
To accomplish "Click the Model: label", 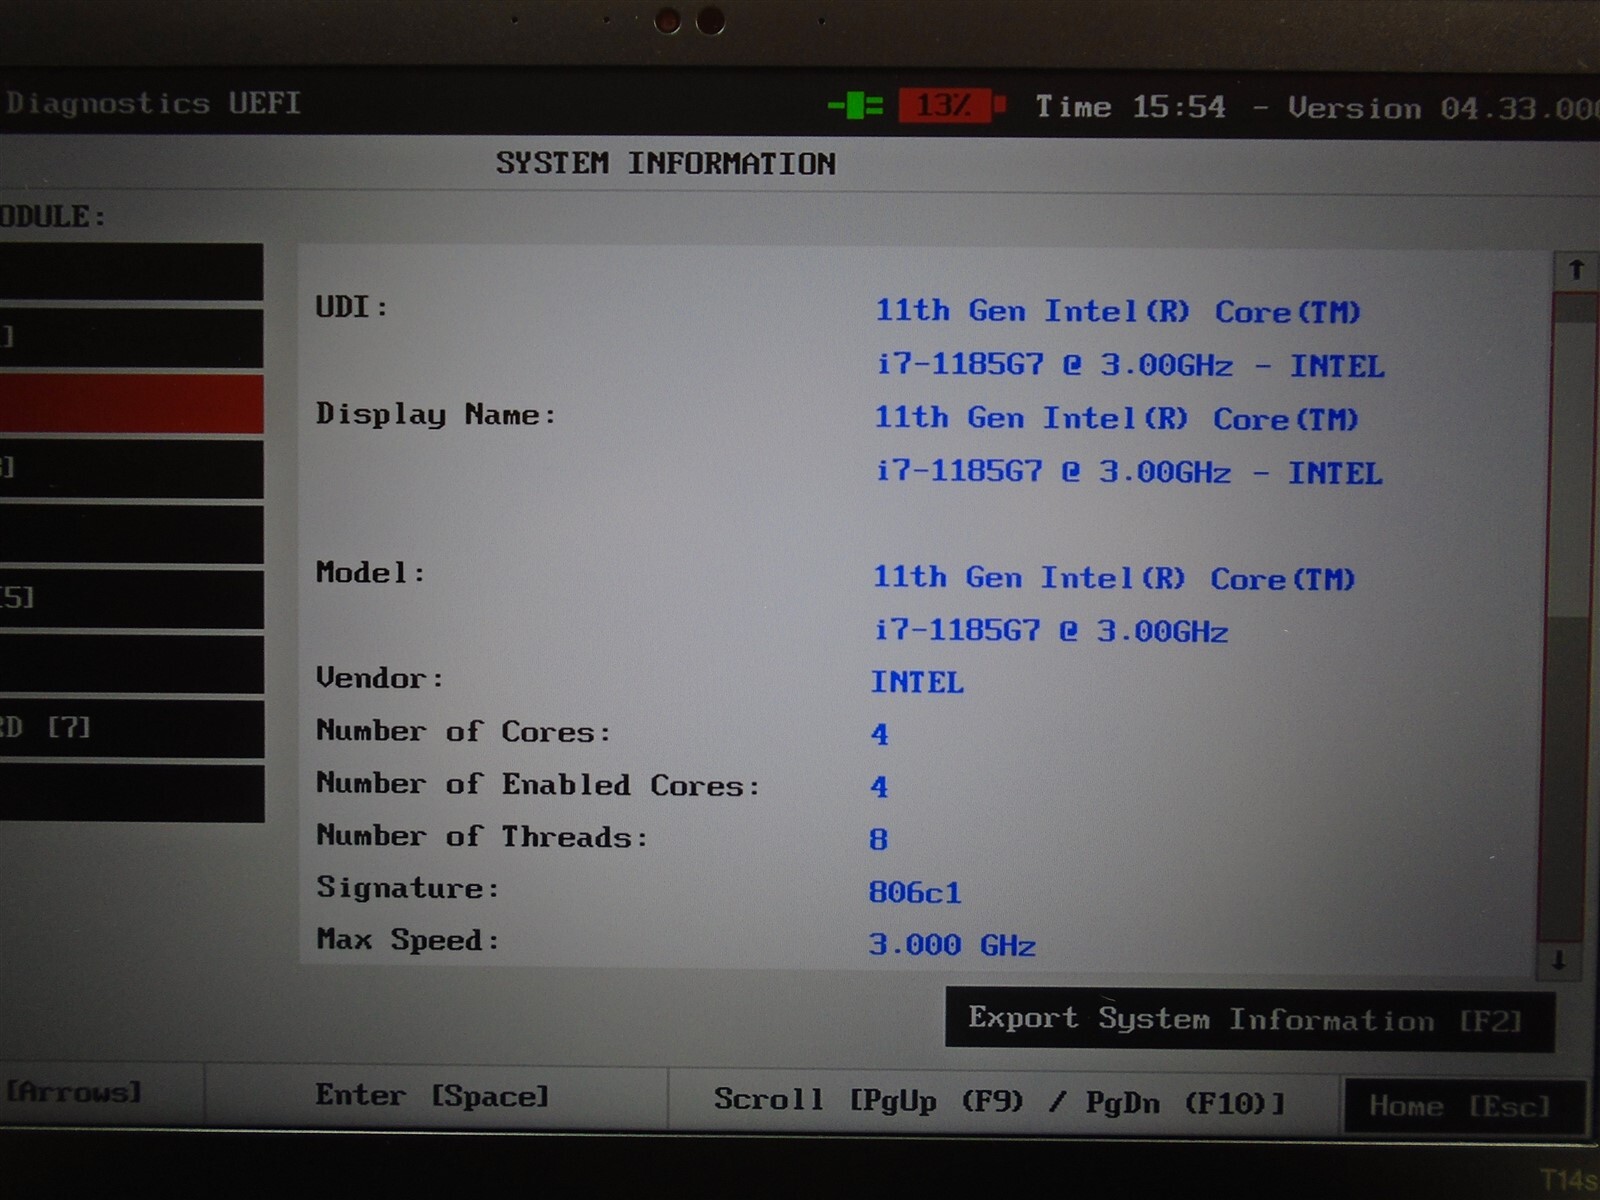I will point(371,572).
